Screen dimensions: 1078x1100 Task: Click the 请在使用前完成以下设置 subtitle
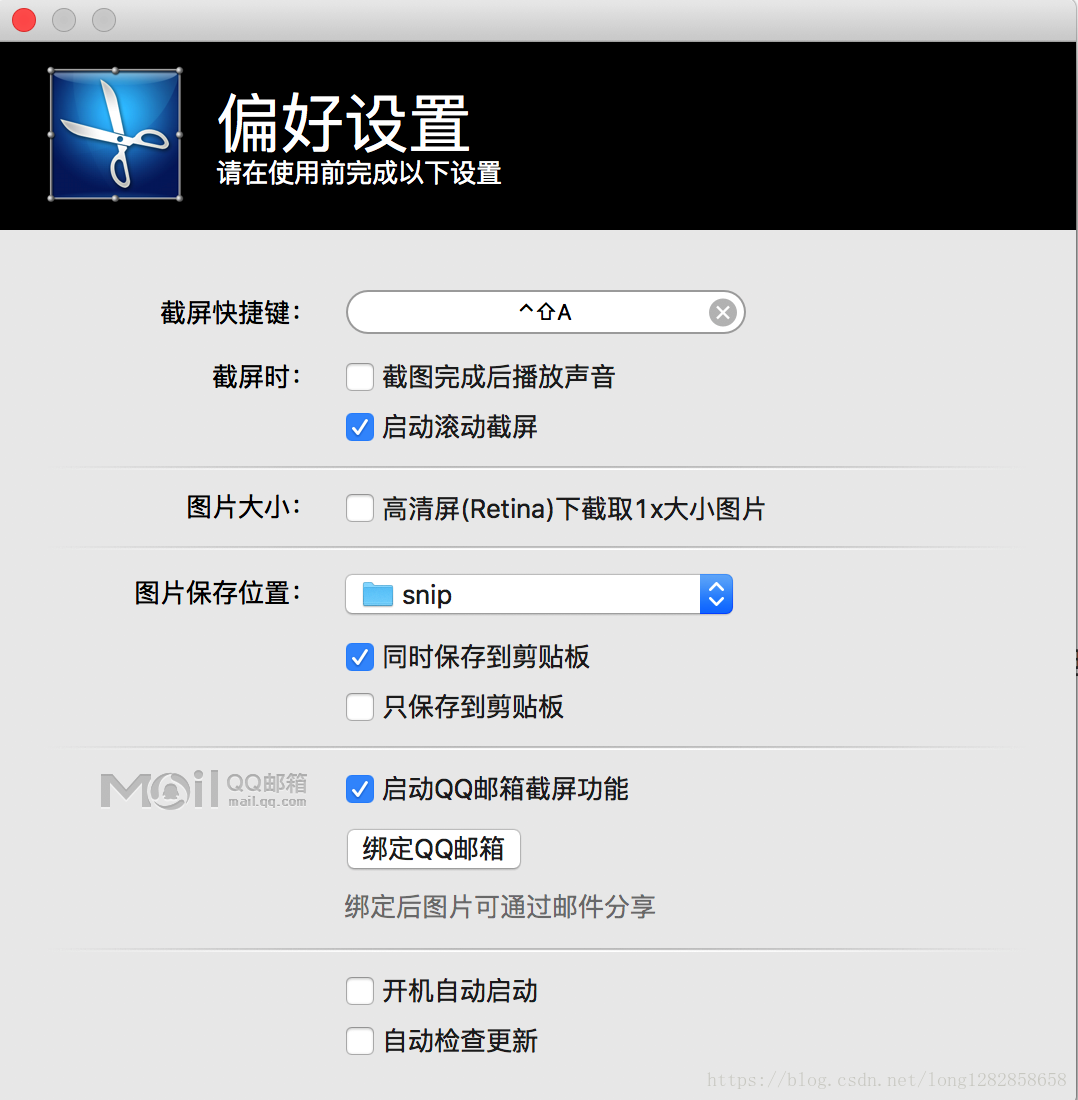pos(359,173)
